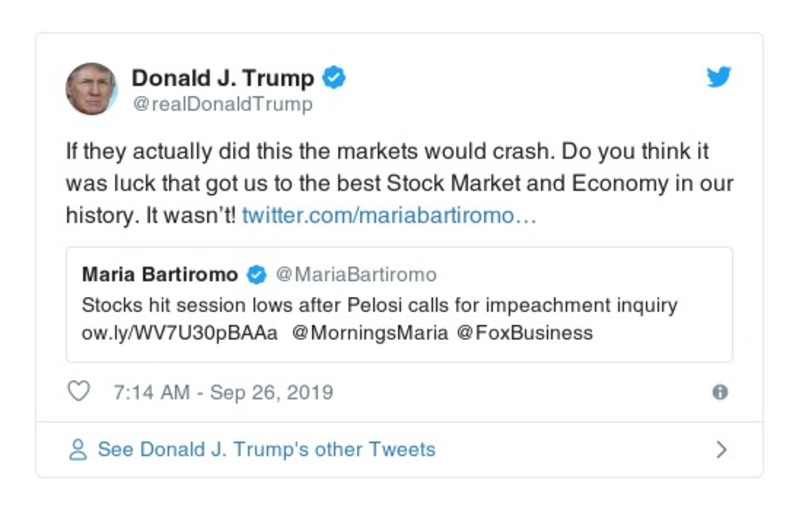Image resolution: width=799 pixels, height=513 pixels.
Task: Click the Twitter bird logo
Action: point(719,78)
